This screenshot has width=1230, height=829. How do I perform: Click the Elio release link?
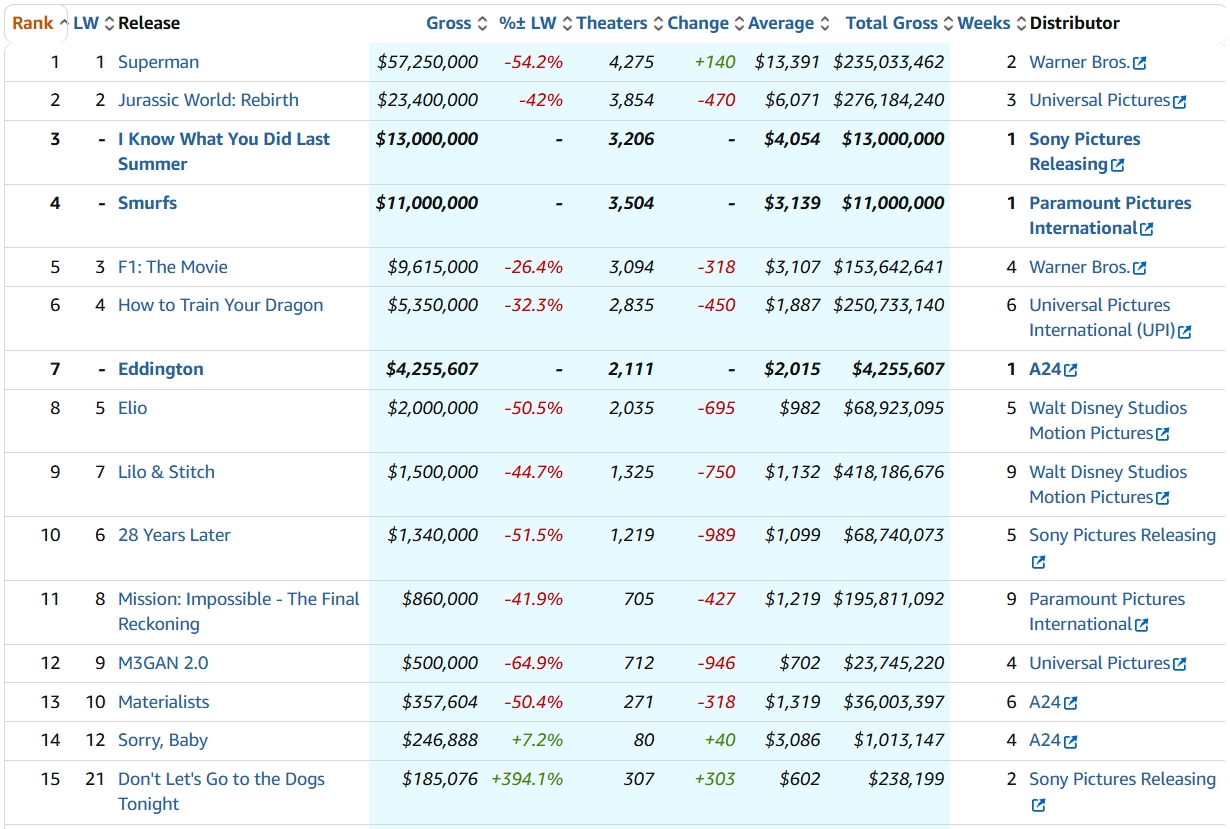click(132, 408)
